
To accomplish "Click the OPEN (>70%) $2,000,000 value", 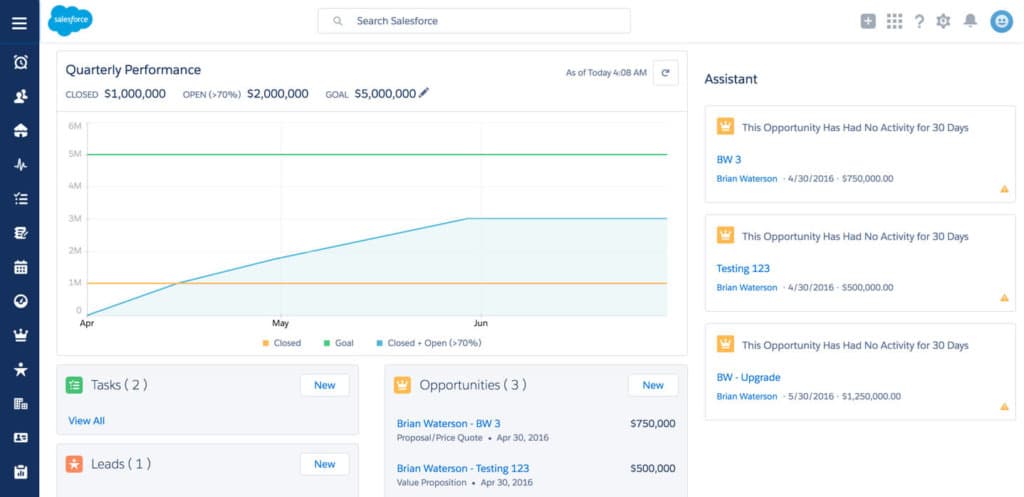I will 278,94.
